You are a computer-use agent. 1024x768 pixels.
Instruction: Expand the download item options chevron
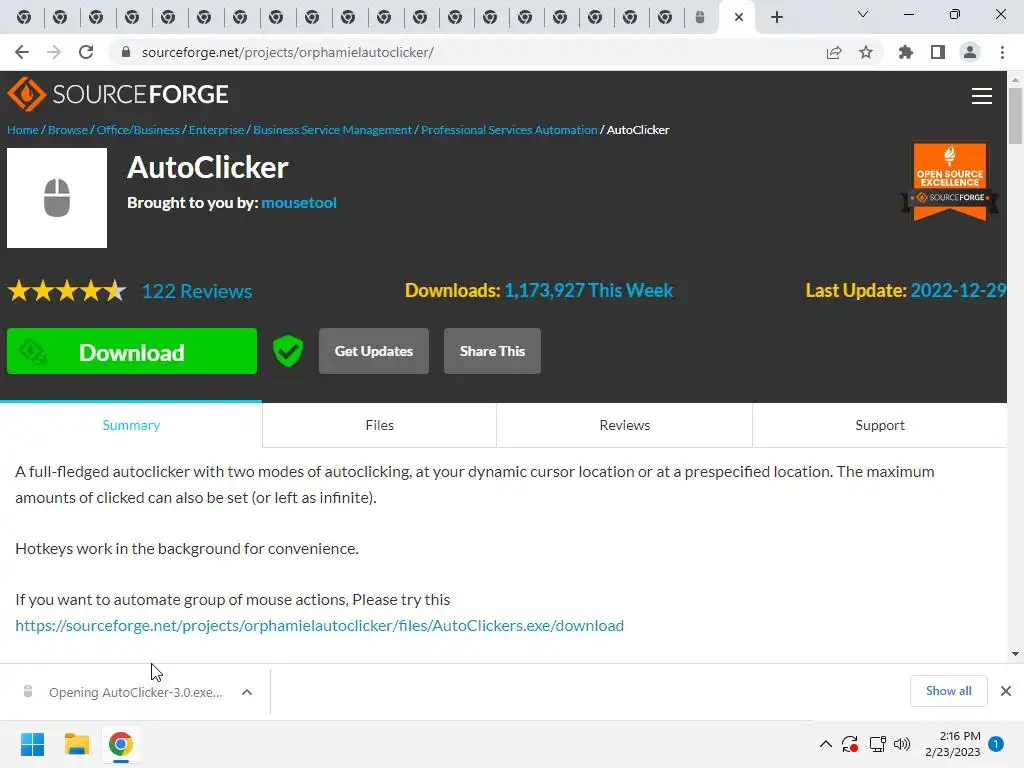pos(247,692)
